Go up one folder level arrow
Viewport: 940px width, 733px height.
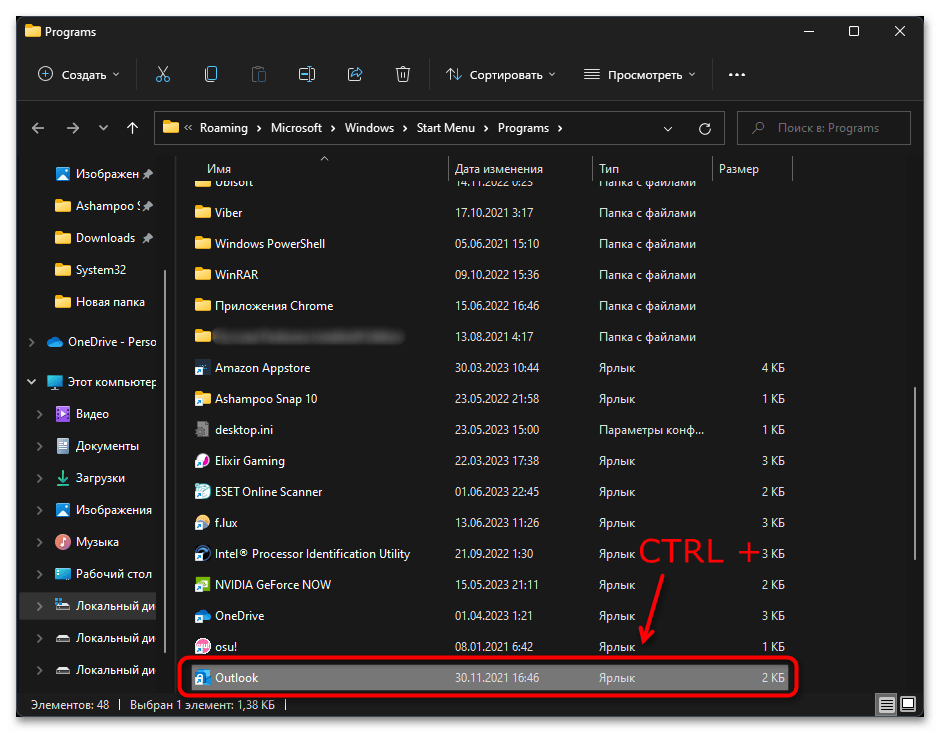point(132,128)
